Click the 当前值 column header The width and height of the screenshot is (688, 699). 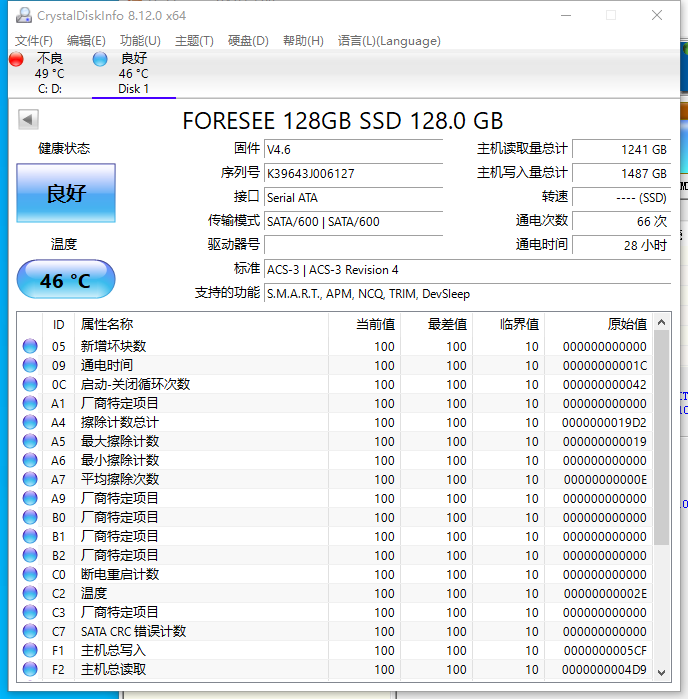click(364, 324)
